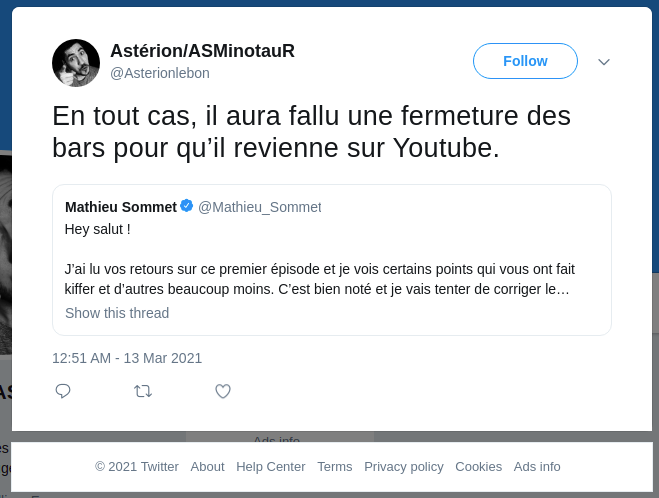659x498 pixels.
Task: Open the tweet options chevron dropdown
Action: 604,62
